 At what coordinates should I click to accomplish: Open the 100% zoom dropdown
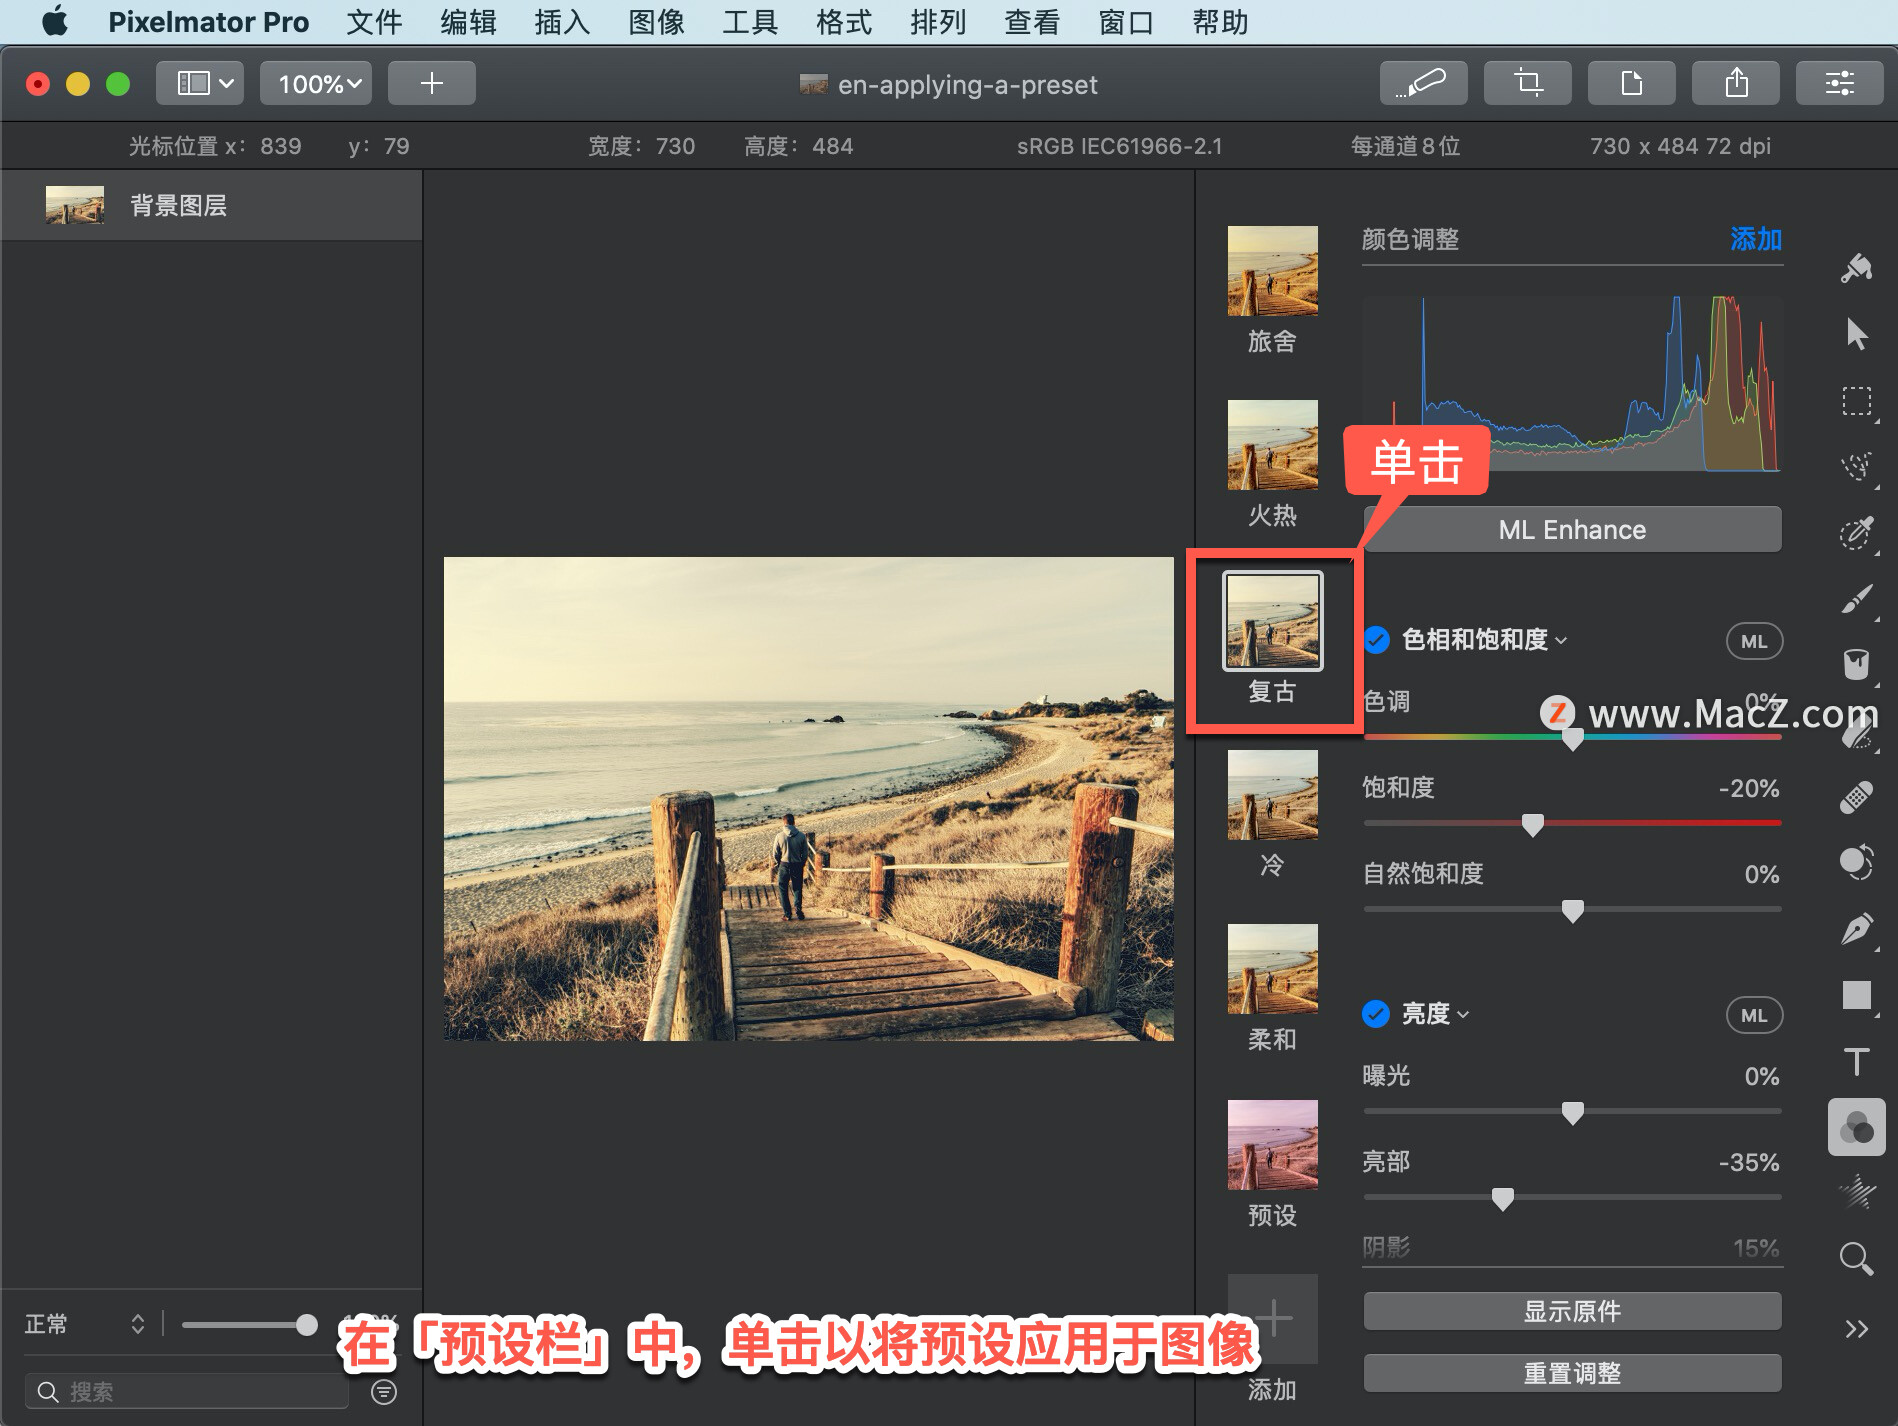click(316, 83)
